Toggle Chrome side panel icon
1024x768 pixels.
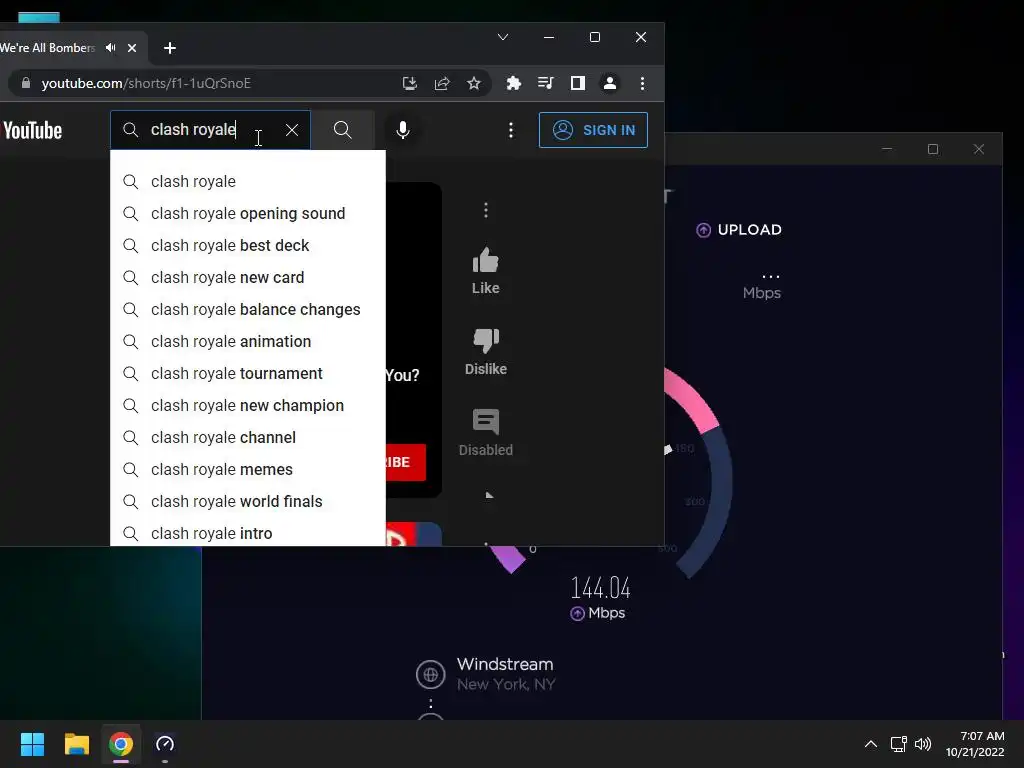(x=578, y=83)
